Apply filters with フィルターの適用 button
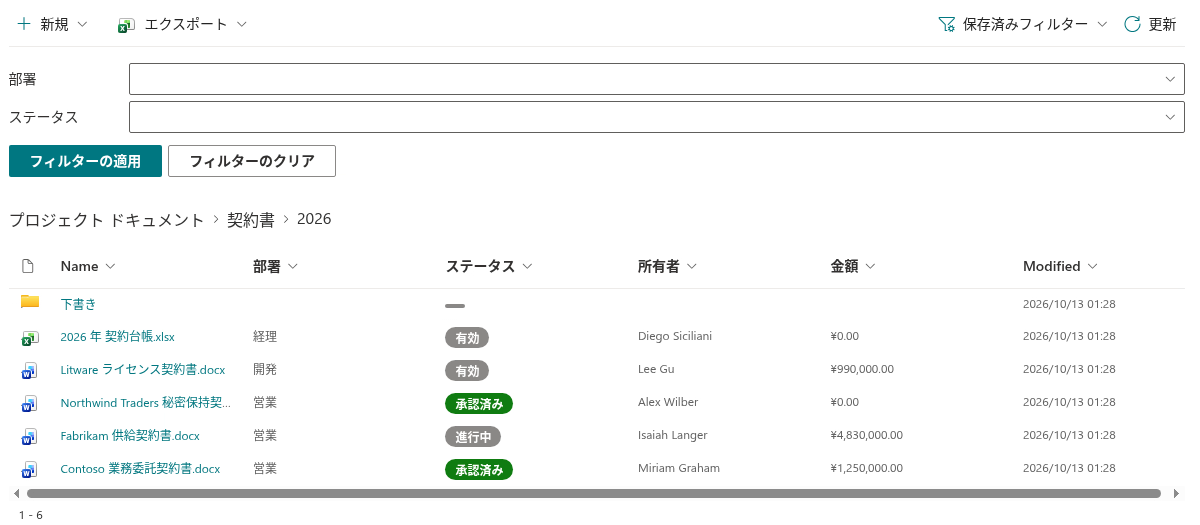Viewport: 1200px width, 525px height. click(85, 161)
